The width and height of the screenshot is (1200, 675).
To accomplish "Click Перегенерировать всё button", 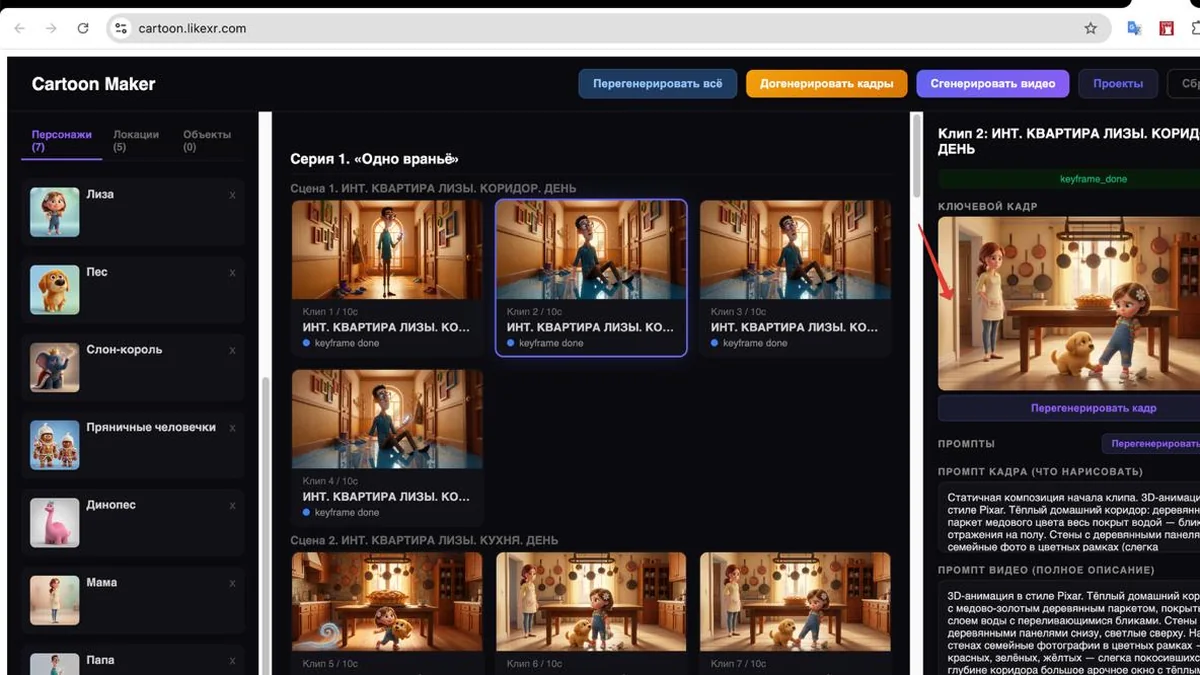I will (657, 84).
